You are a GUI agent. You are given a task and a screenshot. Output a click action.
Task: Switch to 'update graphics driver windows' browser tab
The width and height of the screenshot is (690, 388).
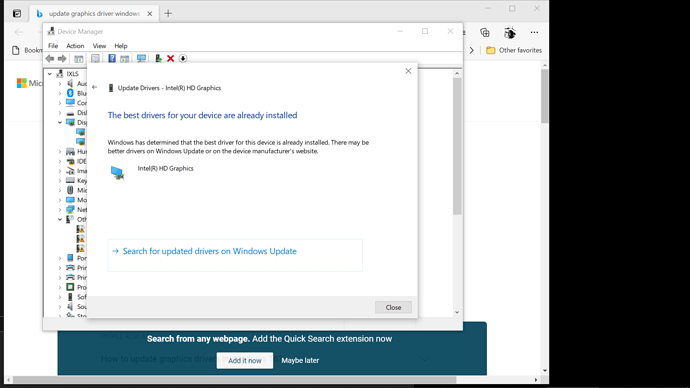pyautogui.click(x=94, y=14)
